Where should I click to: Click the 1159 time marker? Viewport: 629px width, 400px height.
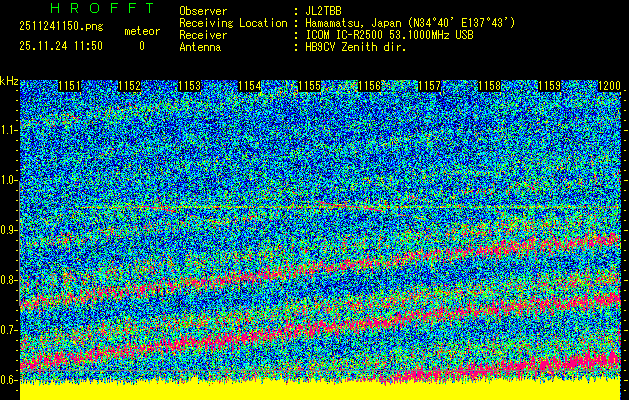coord(549,87)
